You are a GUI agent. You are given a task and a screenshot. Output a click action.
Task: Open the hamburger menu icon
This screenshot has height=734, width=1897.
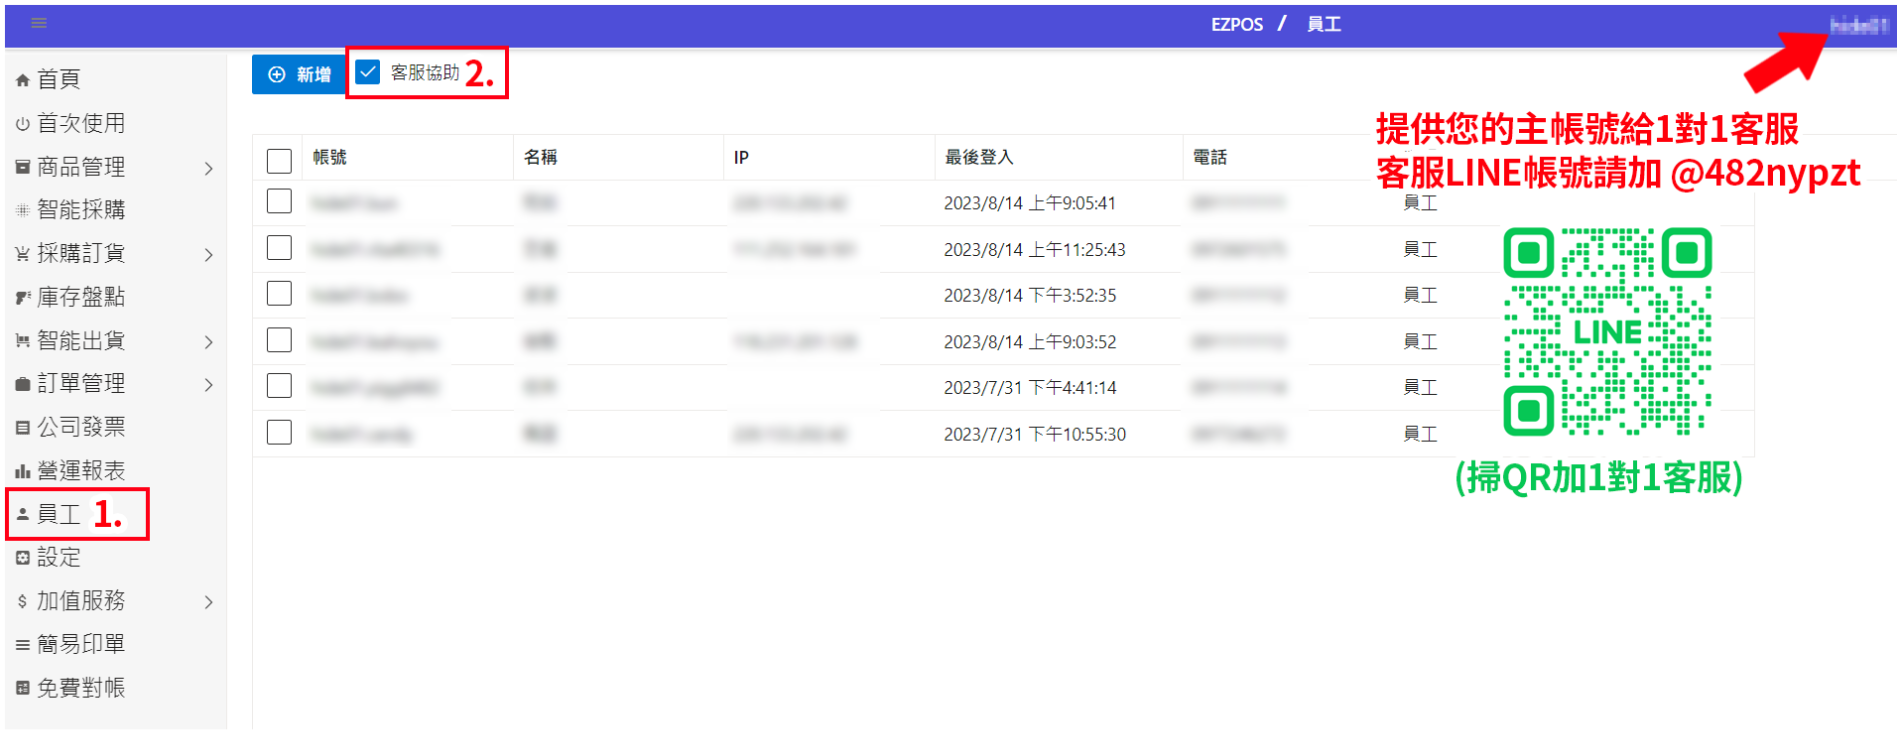[39, 23]
